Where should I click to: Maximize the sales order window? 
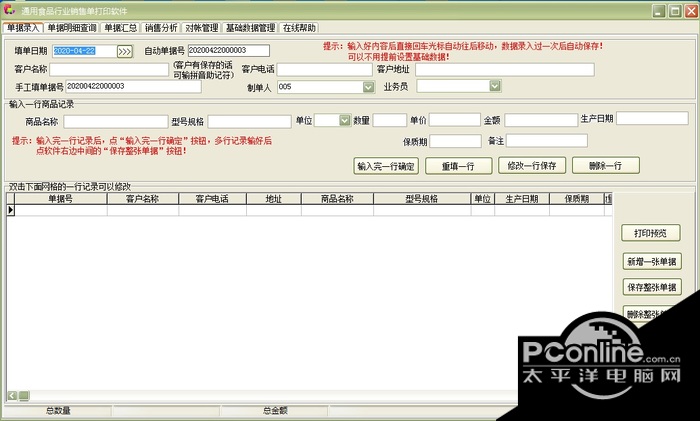675,11
